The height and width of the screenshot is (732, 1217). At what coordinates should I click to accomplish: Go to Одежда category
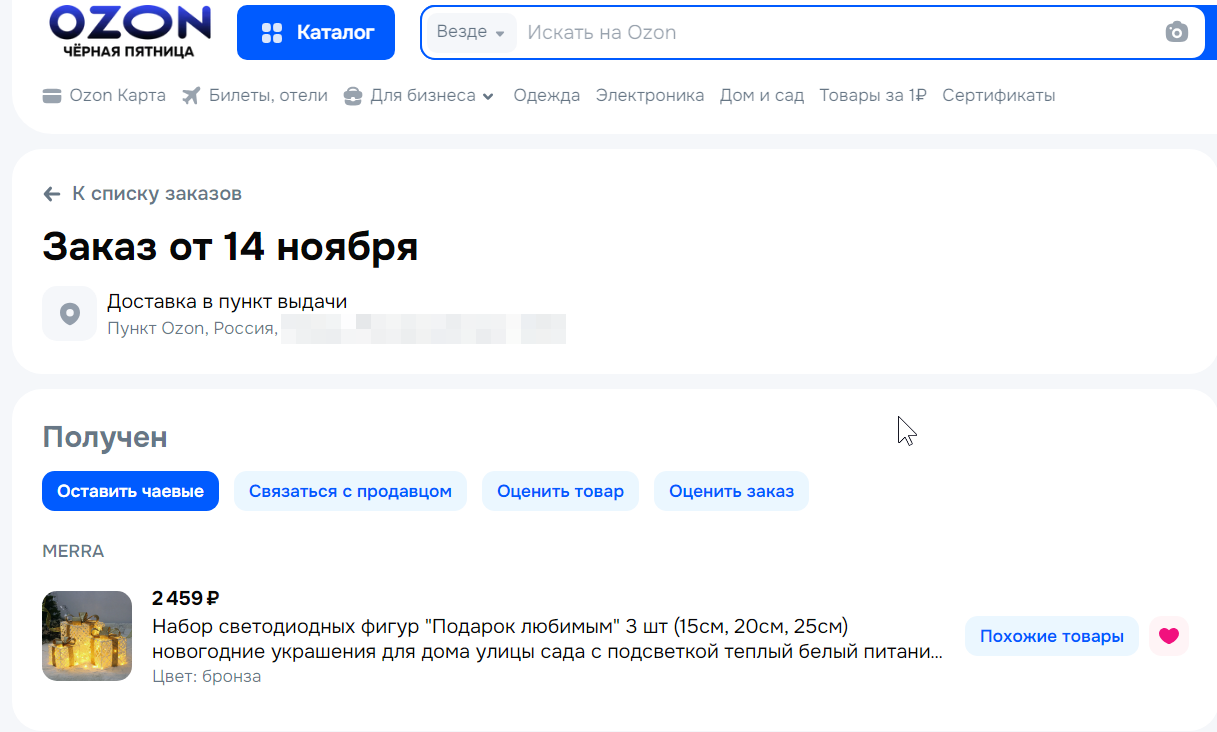click(547, 96)
